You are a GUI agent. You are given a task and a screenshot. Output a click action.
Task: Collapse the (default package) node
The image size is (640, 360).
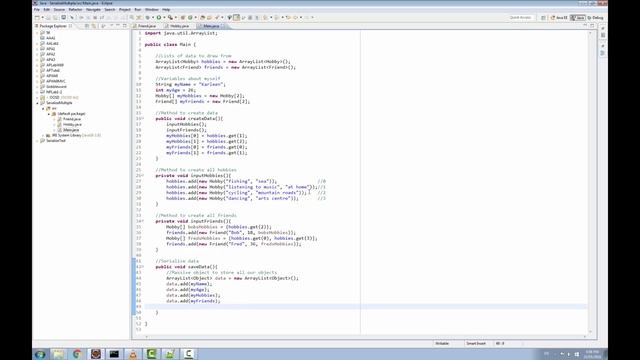(49, 114)
